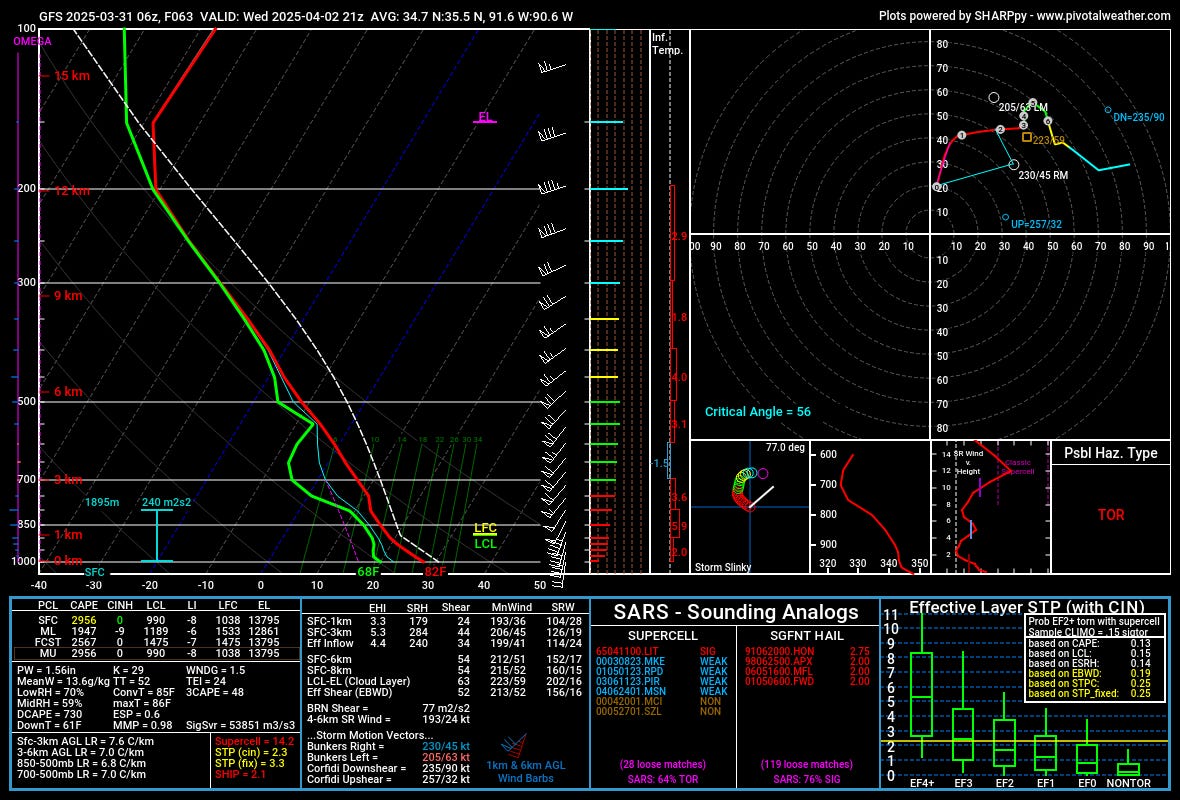
Task: Click the EF4+ green box in STP boxplot
Action: (x=921, y=694)
